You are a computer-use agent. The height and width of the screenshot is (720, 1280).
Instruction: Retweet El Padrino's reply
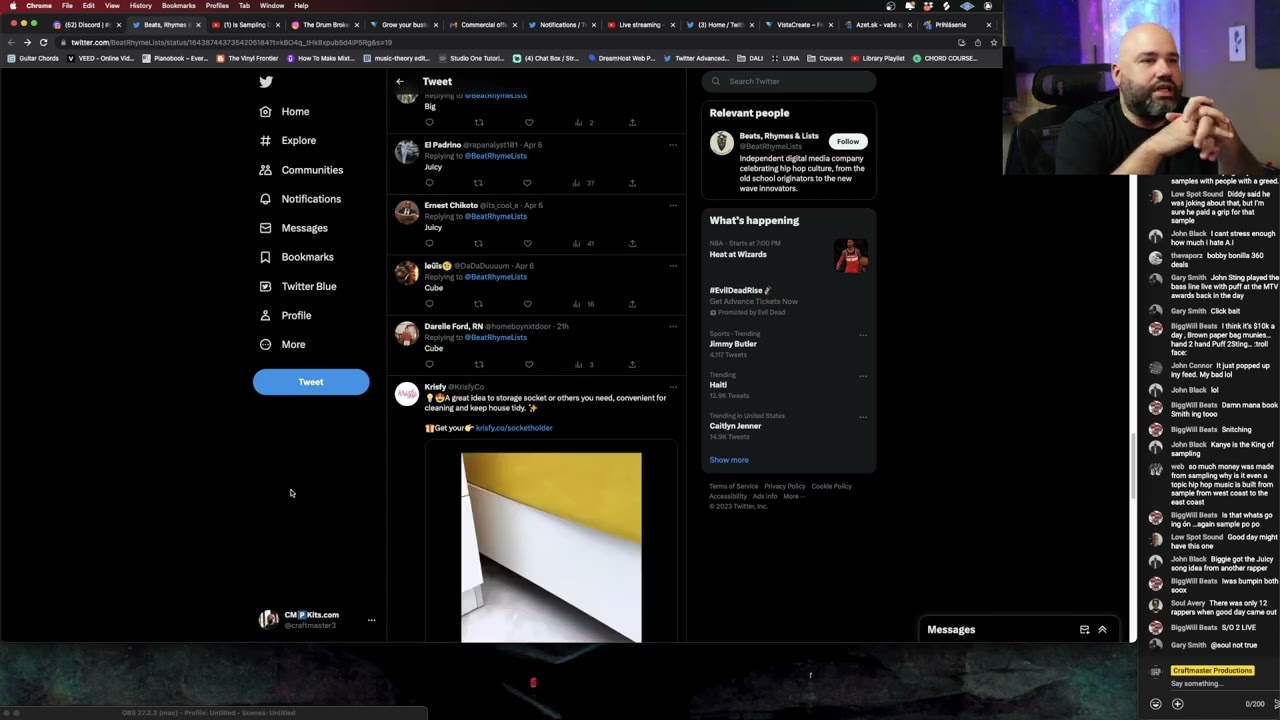[478, 183]
